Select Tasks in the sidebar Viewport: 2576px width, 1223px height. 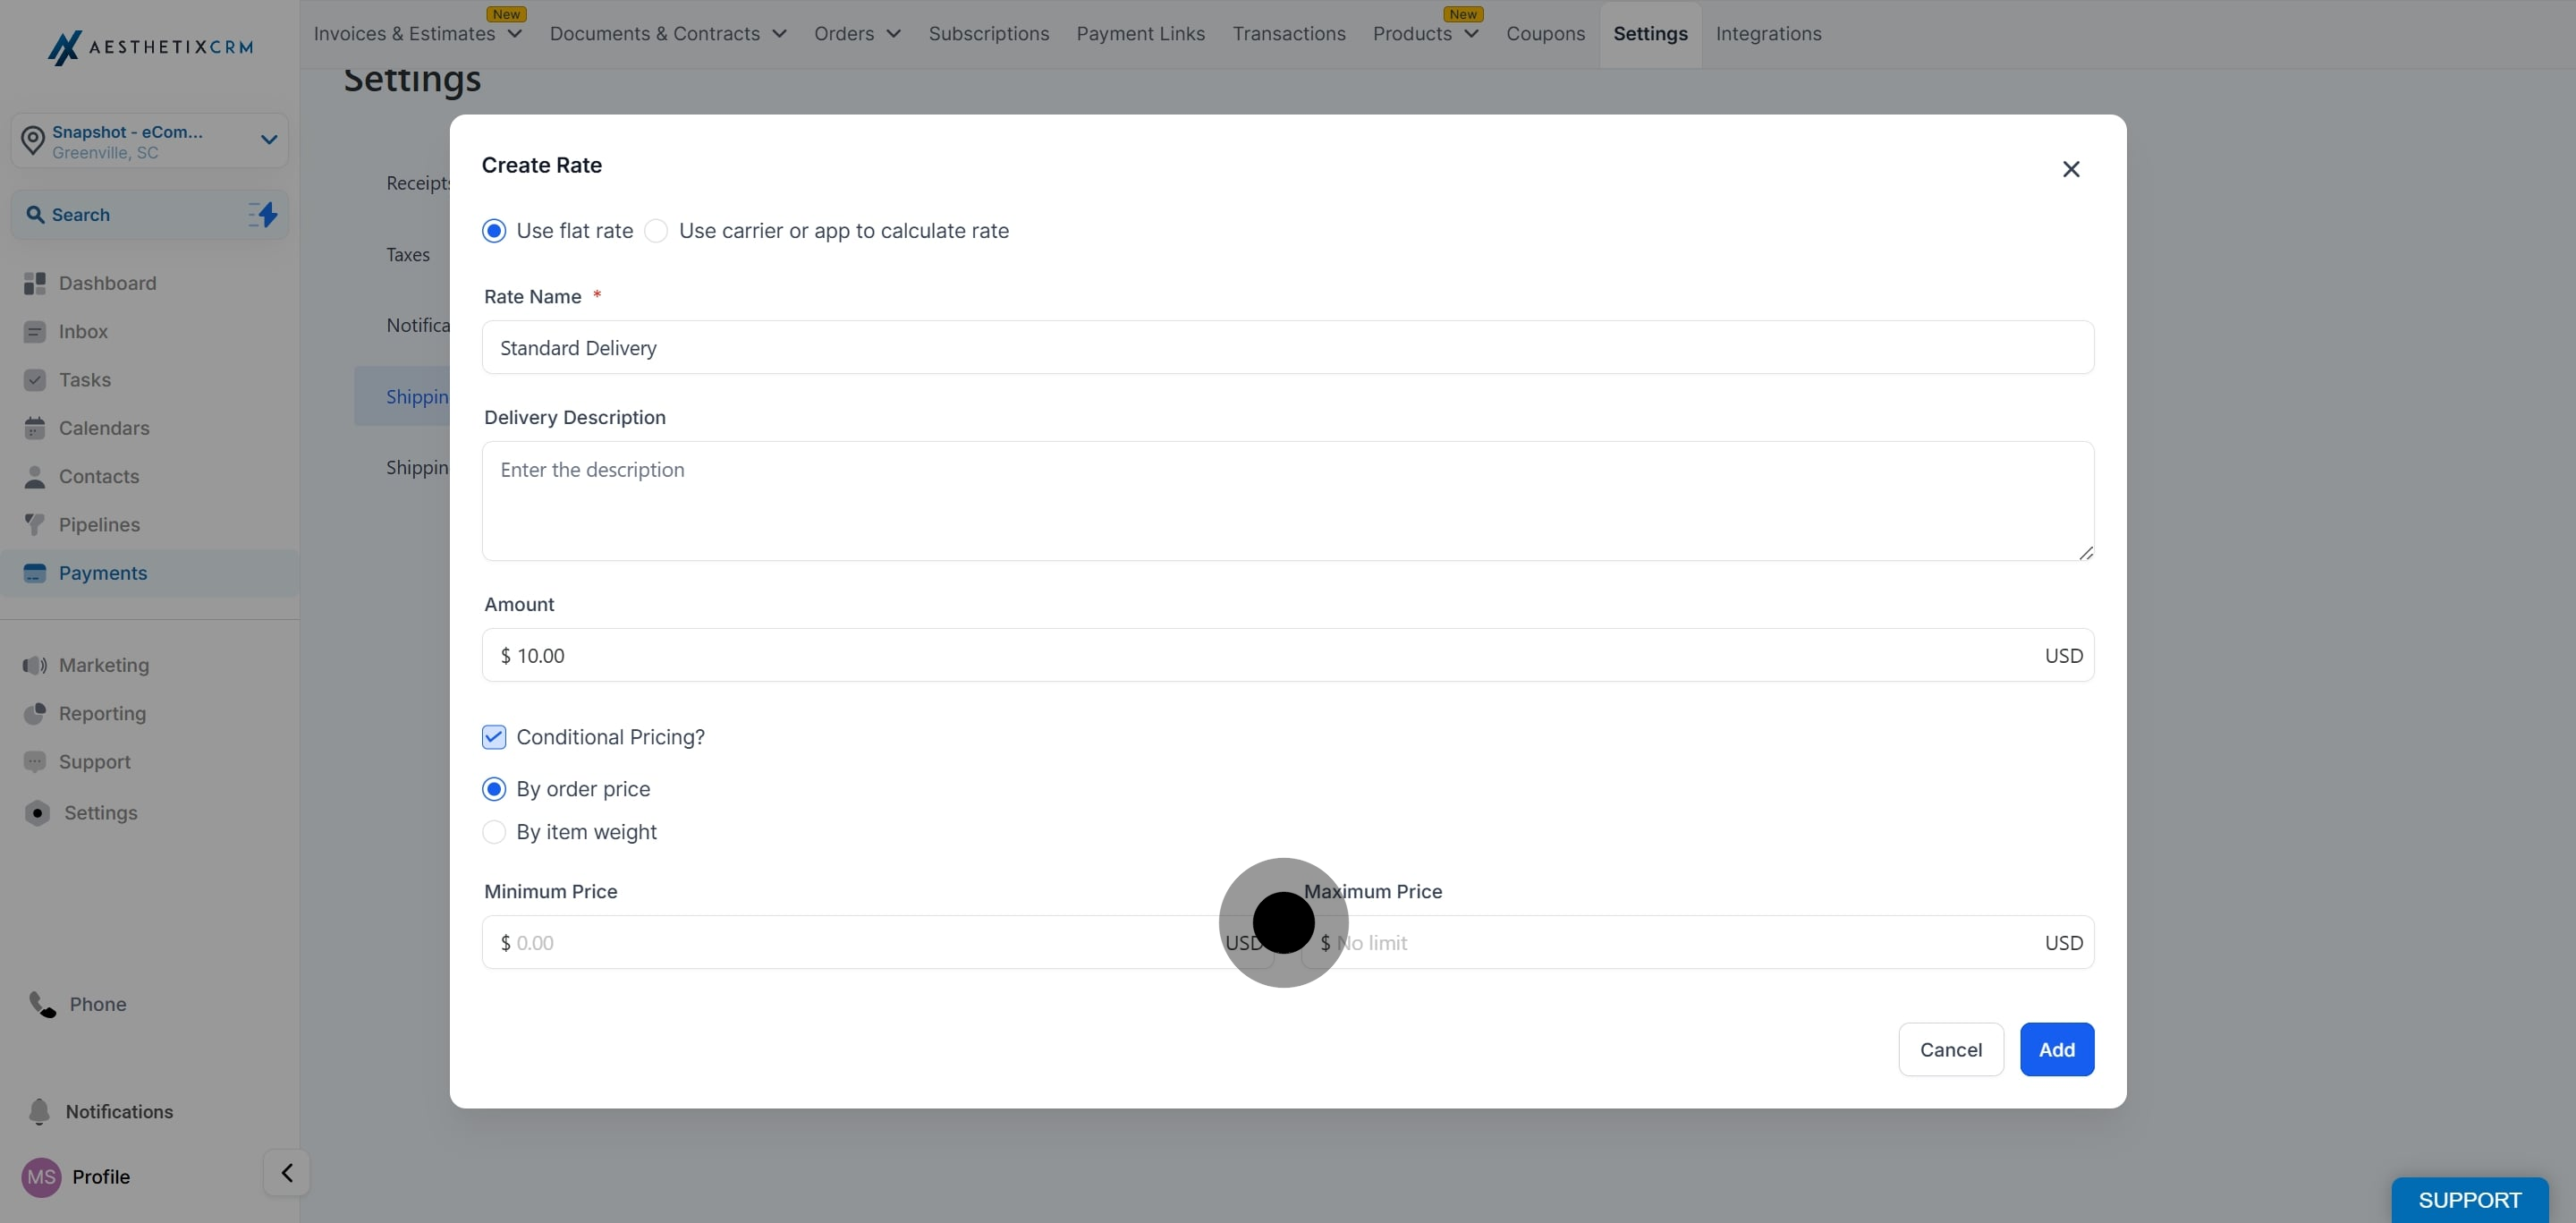[85, 379]
